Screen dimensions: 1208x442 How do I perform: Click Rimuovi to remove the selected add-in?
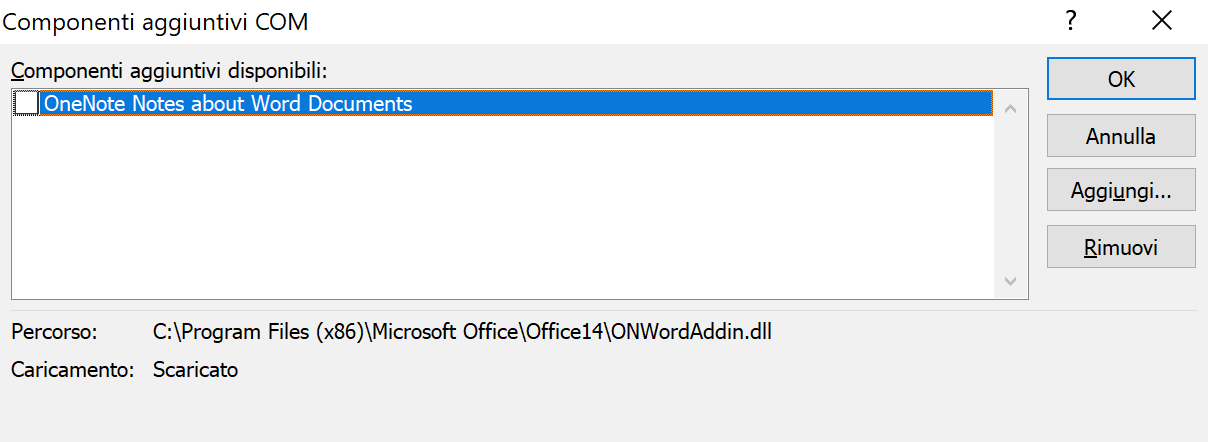pos(1121,247)
